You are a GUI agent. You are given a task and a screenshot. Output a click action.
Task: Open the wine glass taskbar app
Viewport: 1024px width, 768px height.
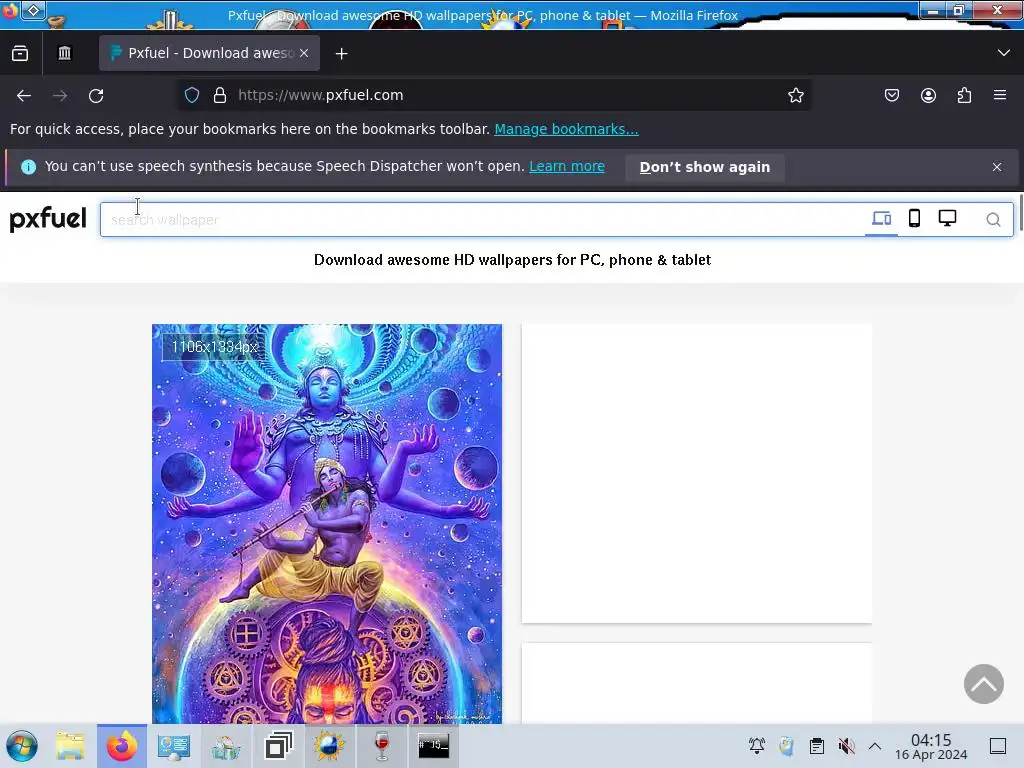tap(381, 746)
